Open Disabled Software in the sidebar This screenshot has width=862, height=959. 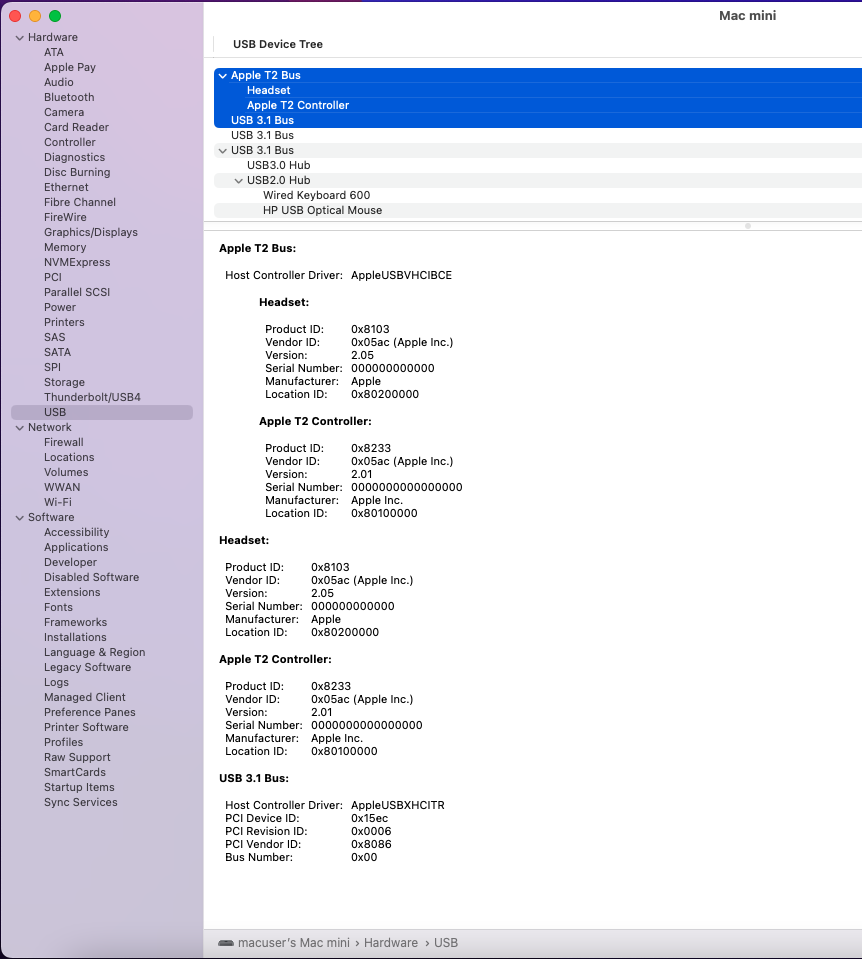pyautogui.click(x=91, y=577)
